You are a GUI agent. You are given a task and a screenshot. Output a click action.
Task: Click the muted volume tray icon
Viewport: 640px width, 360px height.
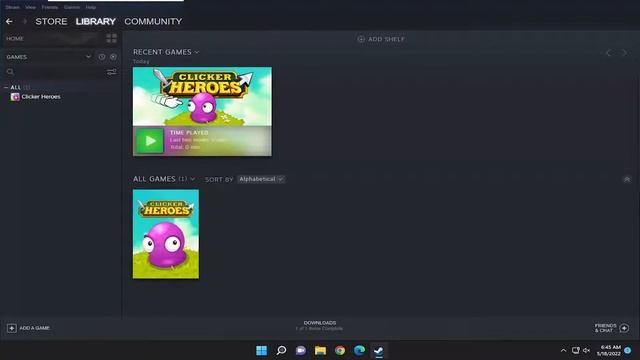[586, 350]
